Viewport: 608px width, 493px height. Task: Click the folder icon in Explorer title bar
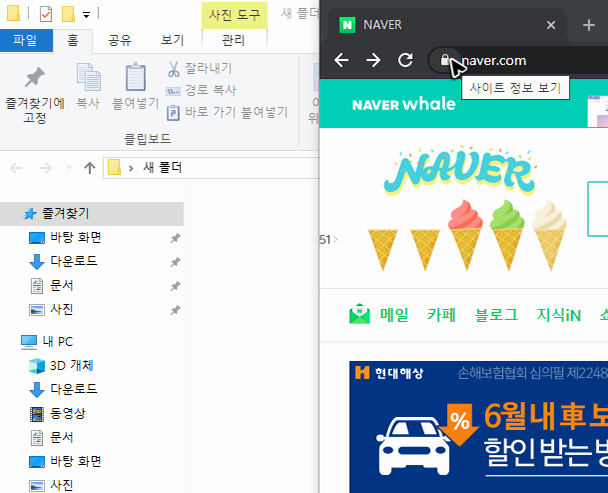coord(14,13)
